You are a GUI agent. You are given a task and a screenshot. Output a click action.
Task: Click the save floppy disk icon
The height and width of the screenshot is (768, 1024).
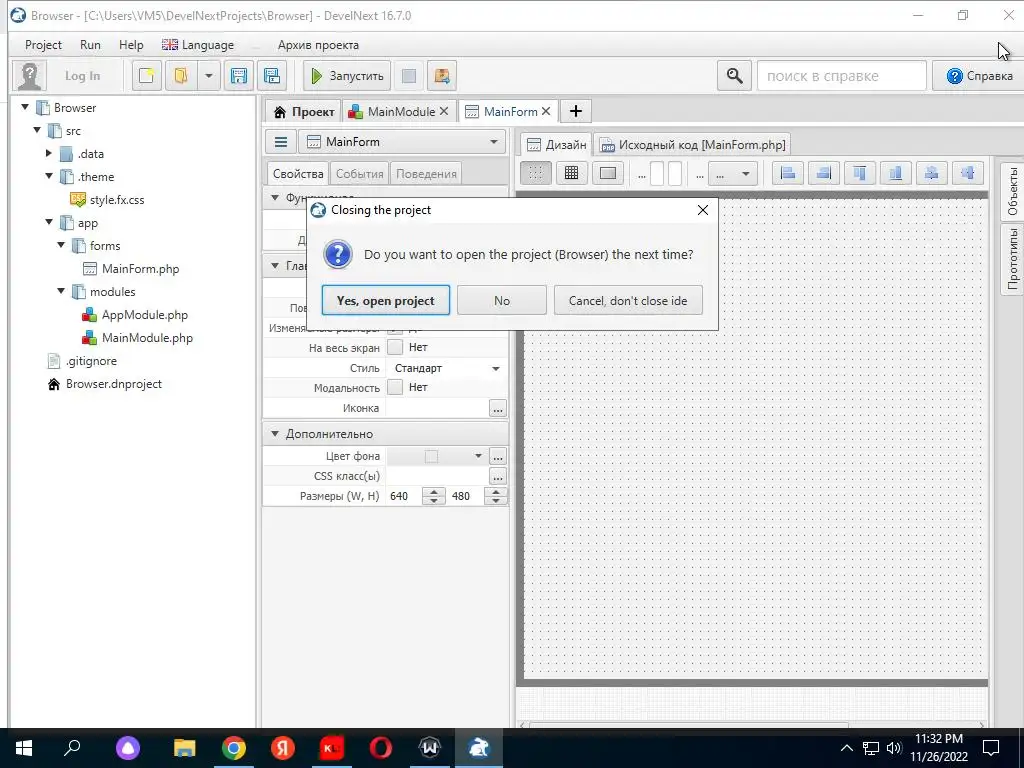point(238,76)
